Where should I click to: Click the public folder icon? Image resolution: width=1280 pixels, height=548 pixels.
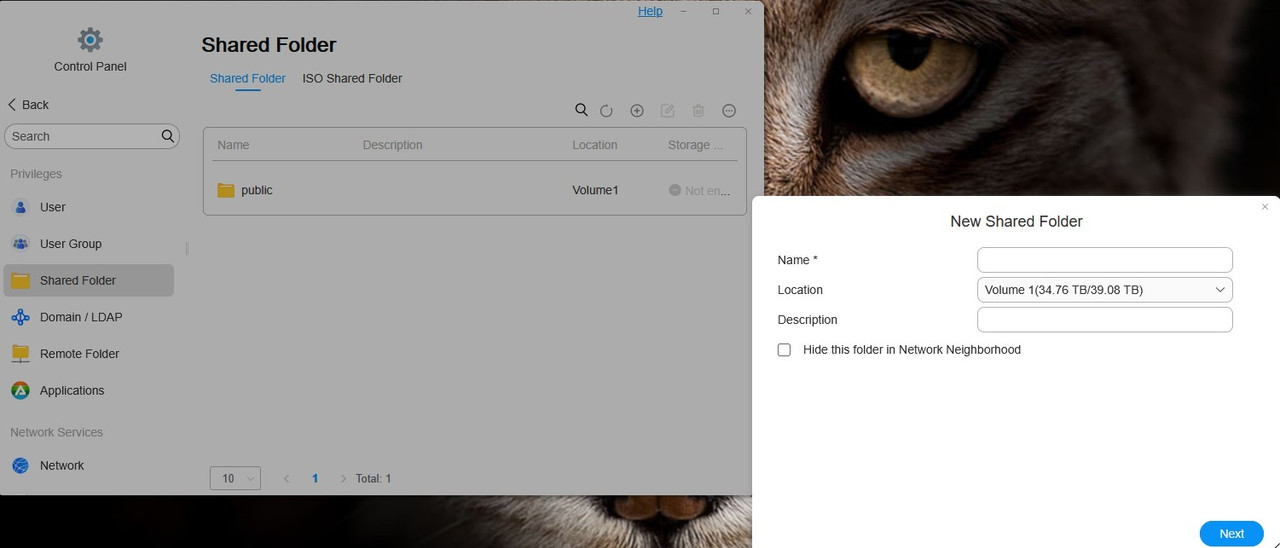click(x=226, y=190)
